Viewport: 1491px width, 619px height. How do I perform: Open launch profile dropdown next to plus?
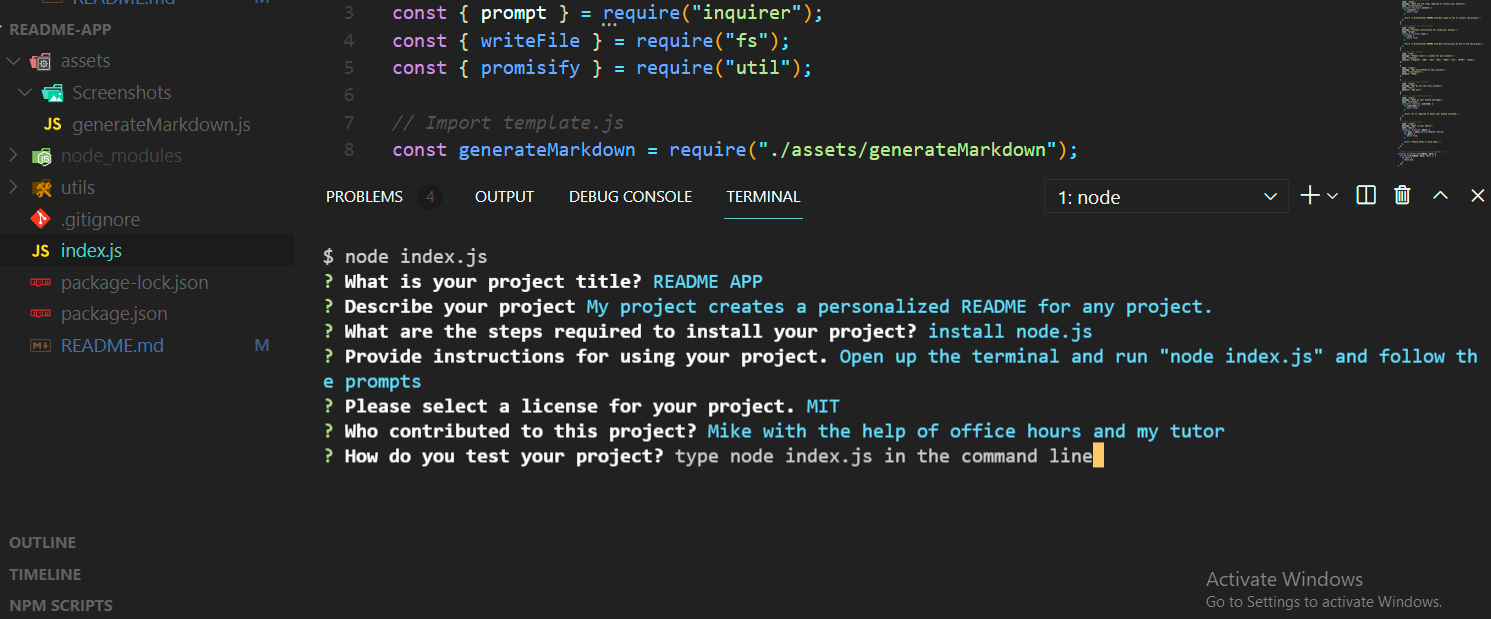[1332, 197]
